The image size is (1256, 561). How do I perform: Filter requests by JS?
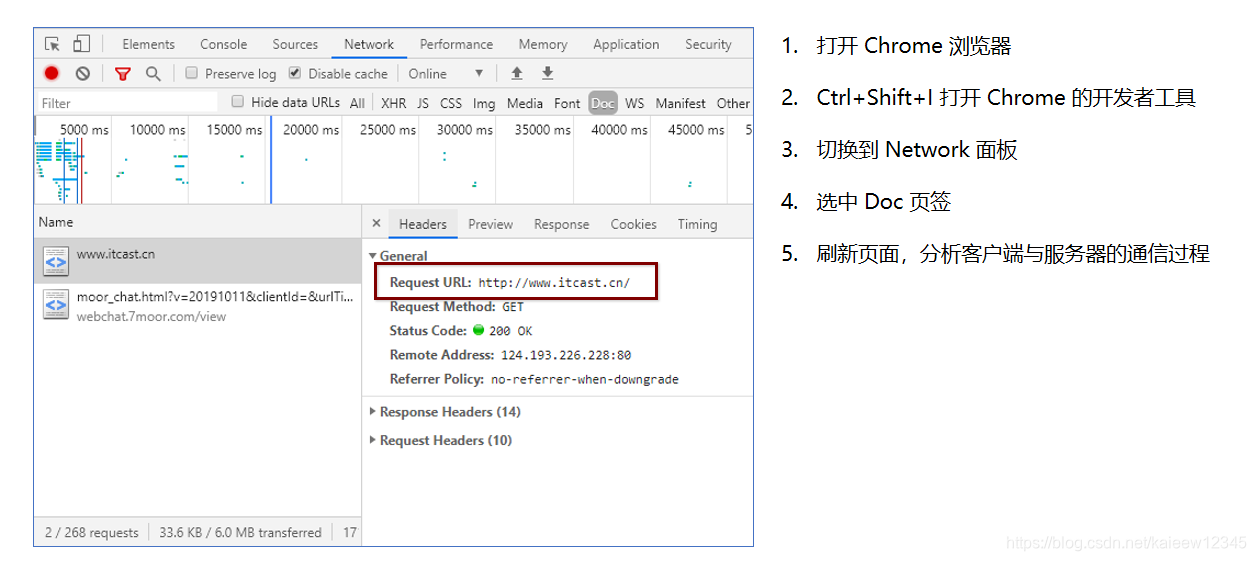point(423,103)
